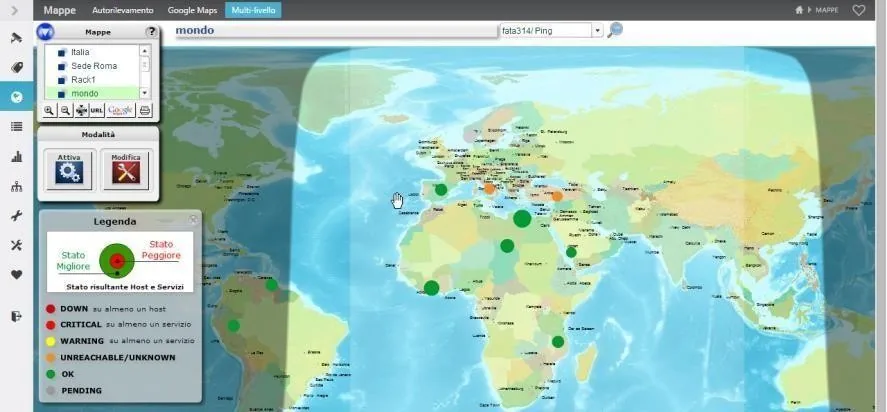Click the DOWN legend entry
887x412 pixels.
(x=106, y=308)
